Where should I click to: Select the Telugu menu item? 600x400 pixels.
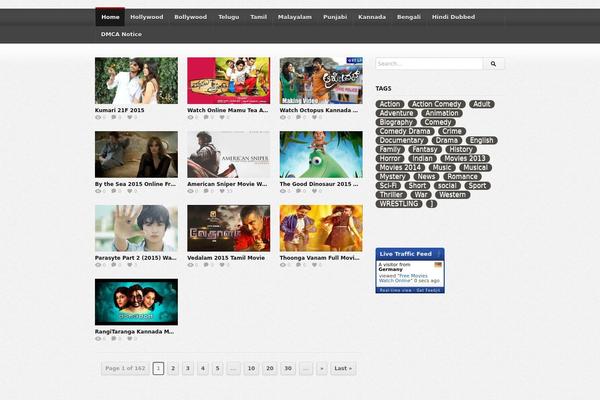(228, 17)
